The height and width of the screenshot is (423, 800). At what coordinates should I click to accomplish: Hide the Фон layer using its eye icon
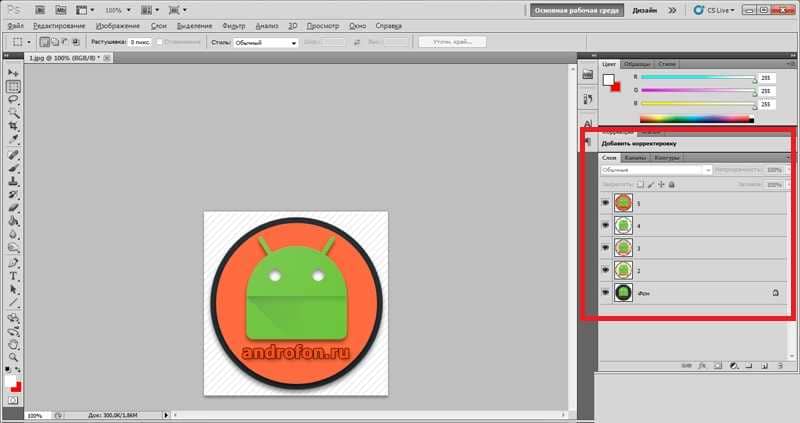(x=606, y=292)
